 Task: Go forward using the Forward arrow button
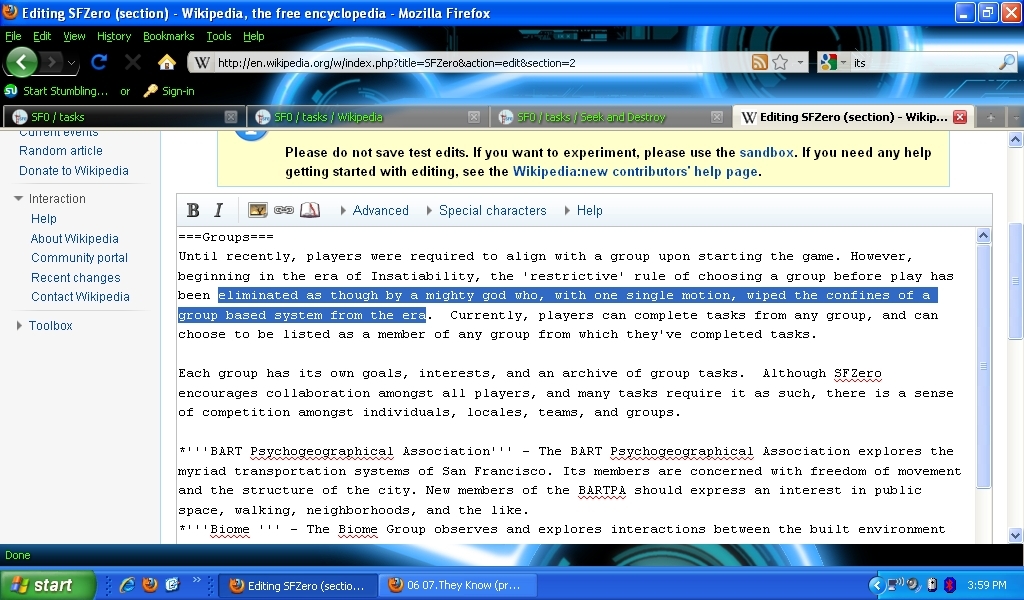[x=51, y=63]
